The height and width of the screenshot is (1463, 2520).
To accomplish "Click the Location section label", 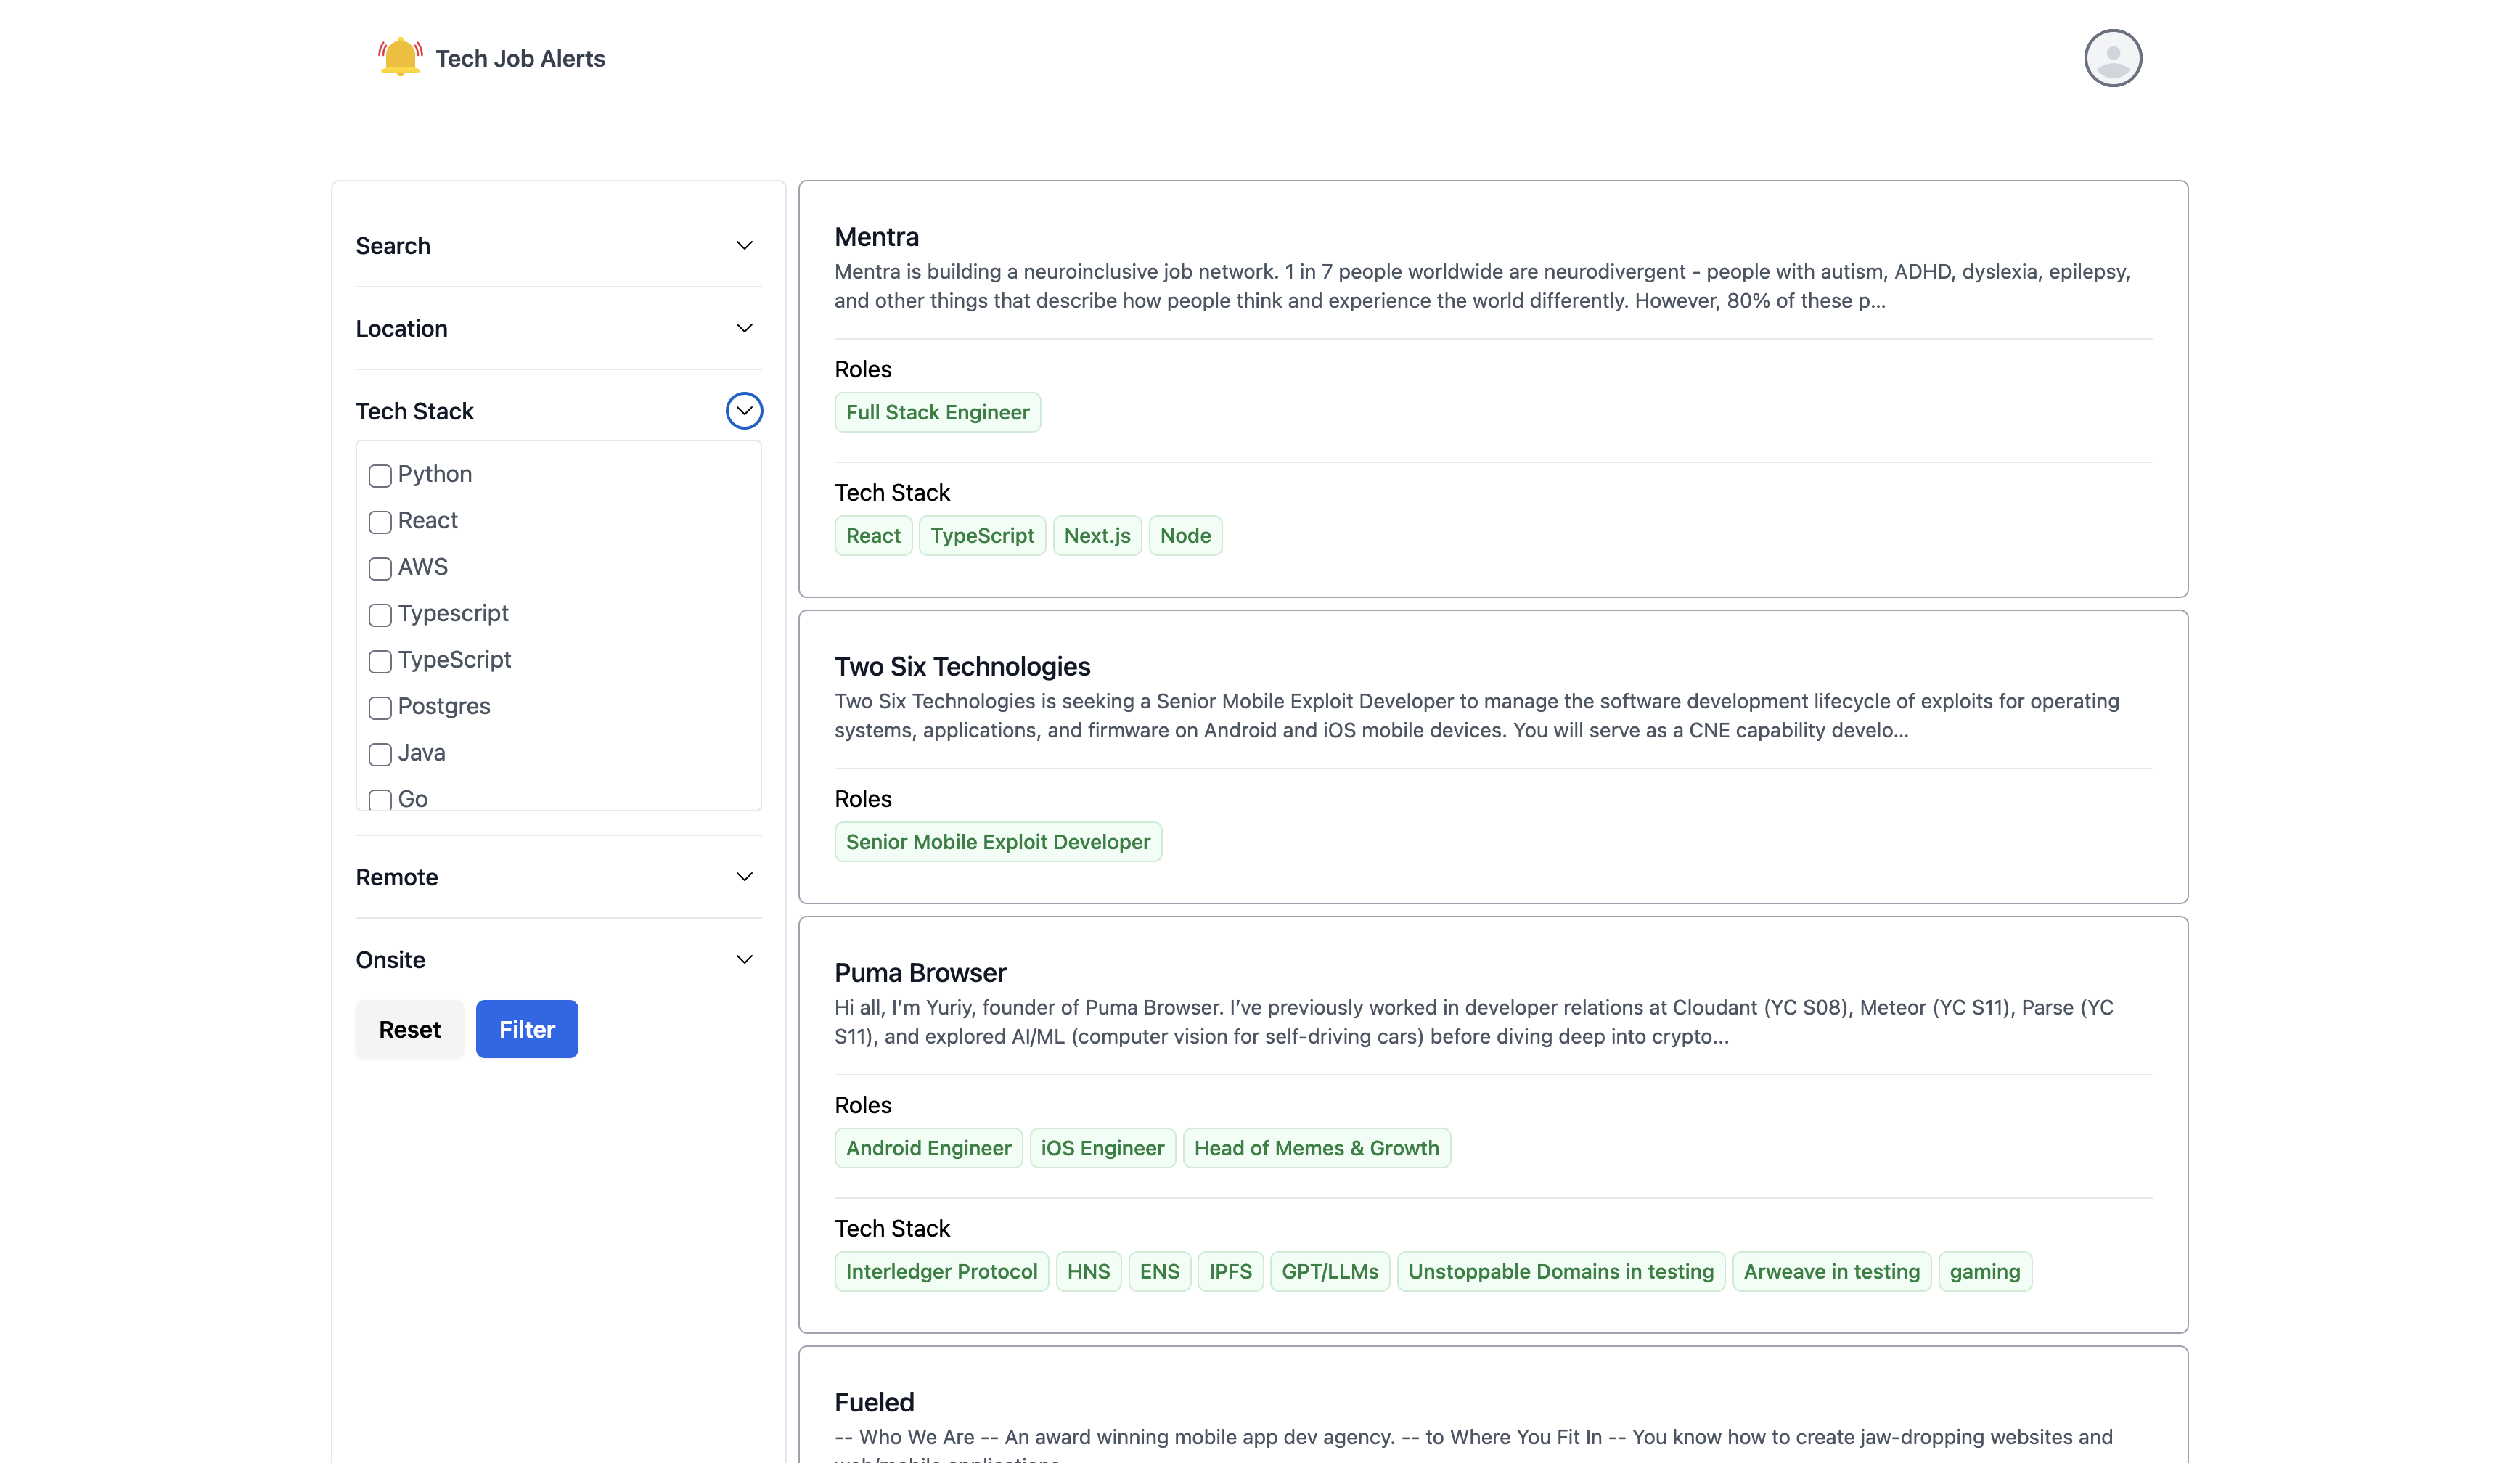I will click(402, 329).
